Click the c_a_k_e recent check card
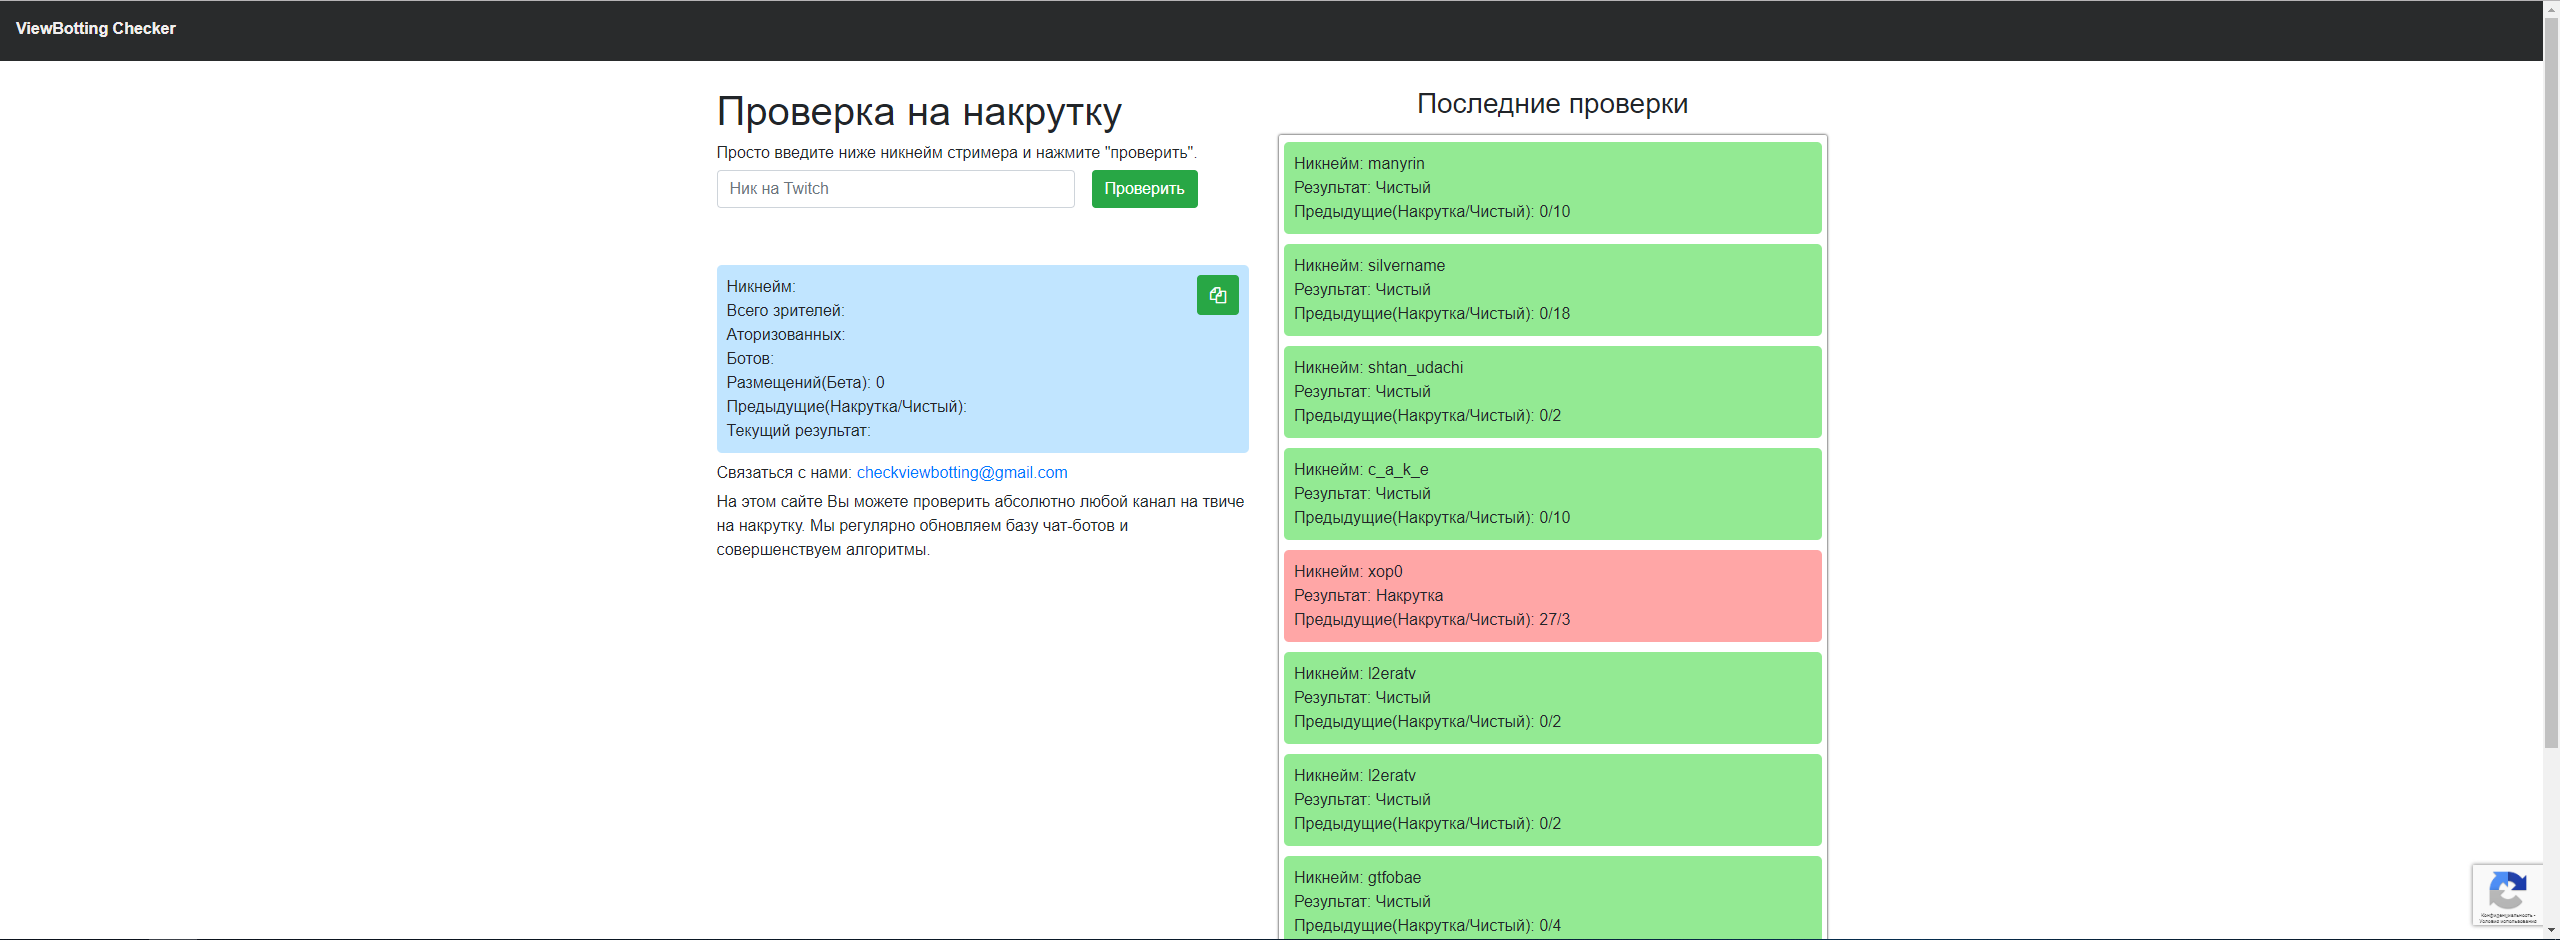Image resolution: width=2560 pixels, height=940 pixels. [x=1552, y=494]
